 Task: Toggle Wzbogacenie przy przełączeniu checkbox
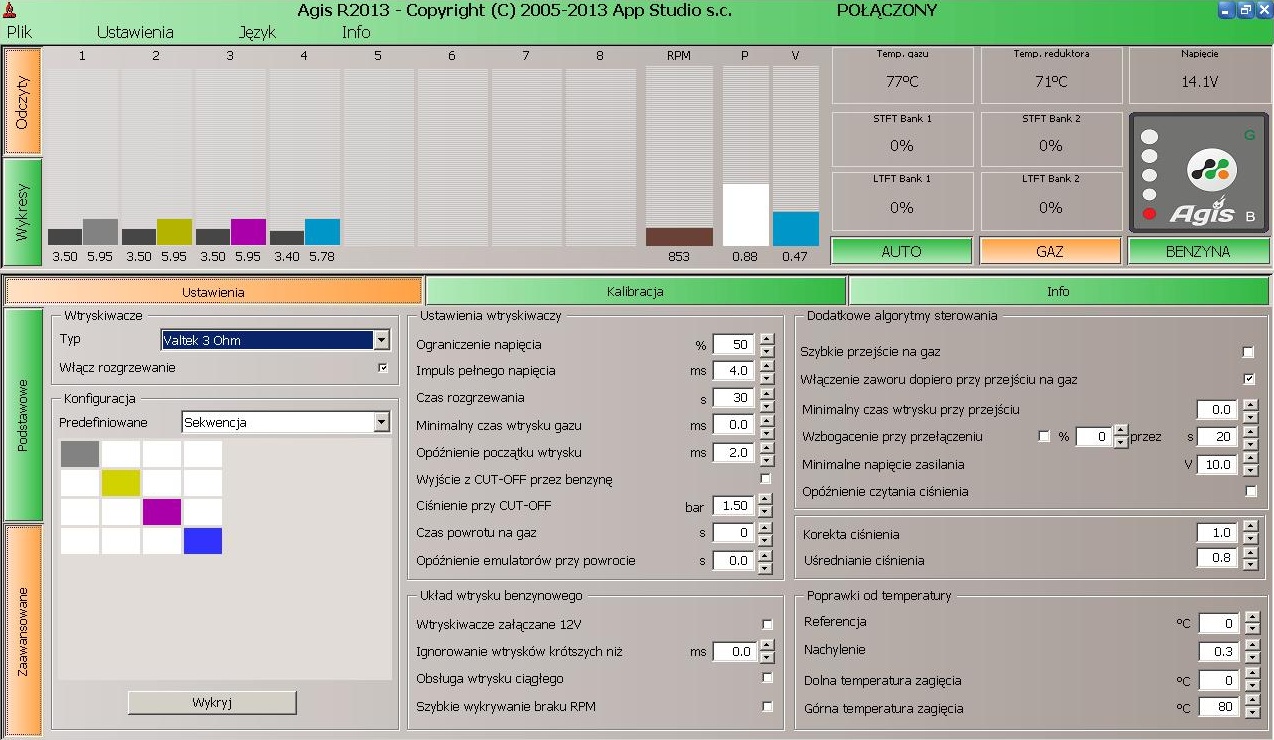click(1045, 437)
